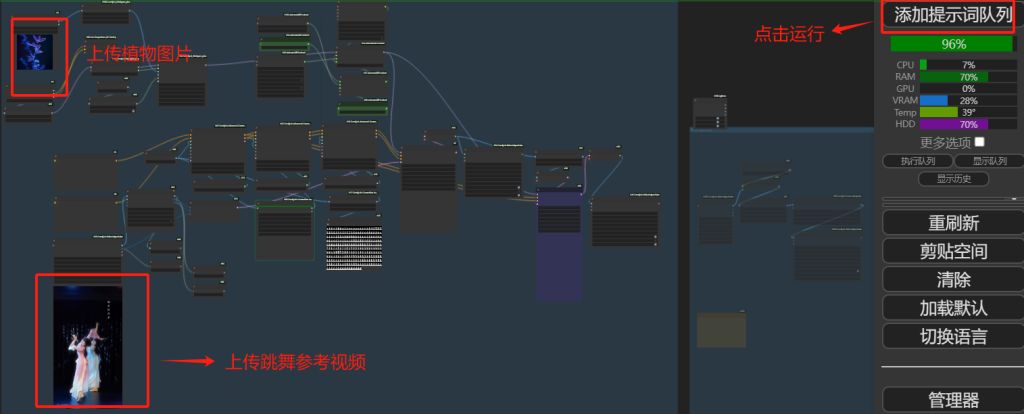This screenshot has width=1024, height=414.
Task: Open the 显示队列 queue view
Action: [989, 161]
